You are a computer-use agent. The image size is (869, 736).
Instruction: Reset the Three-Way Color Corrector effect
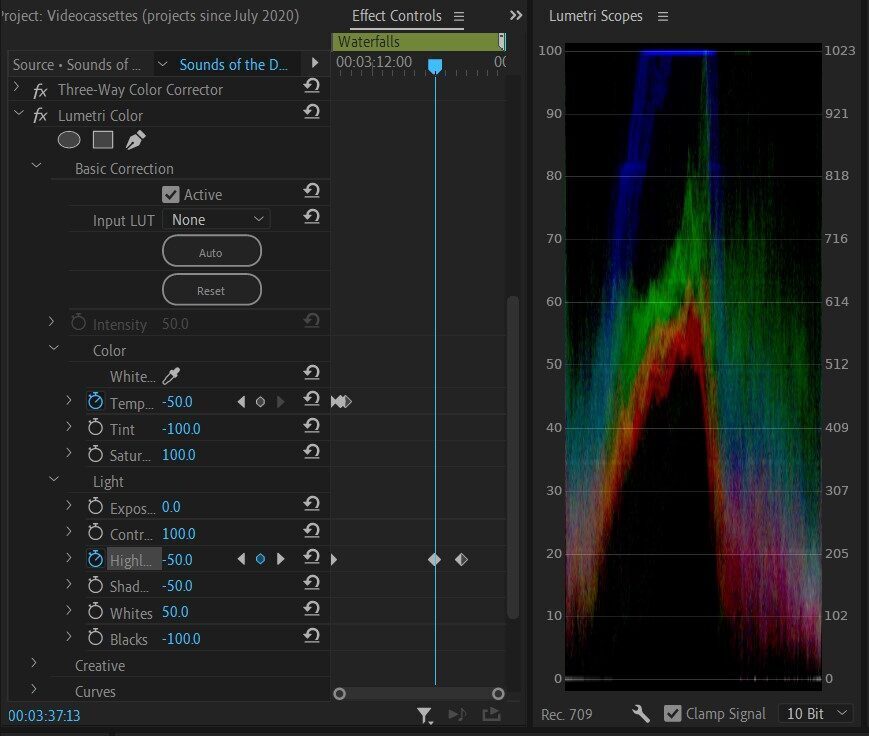pyautogui.click(x=311, y=86)
